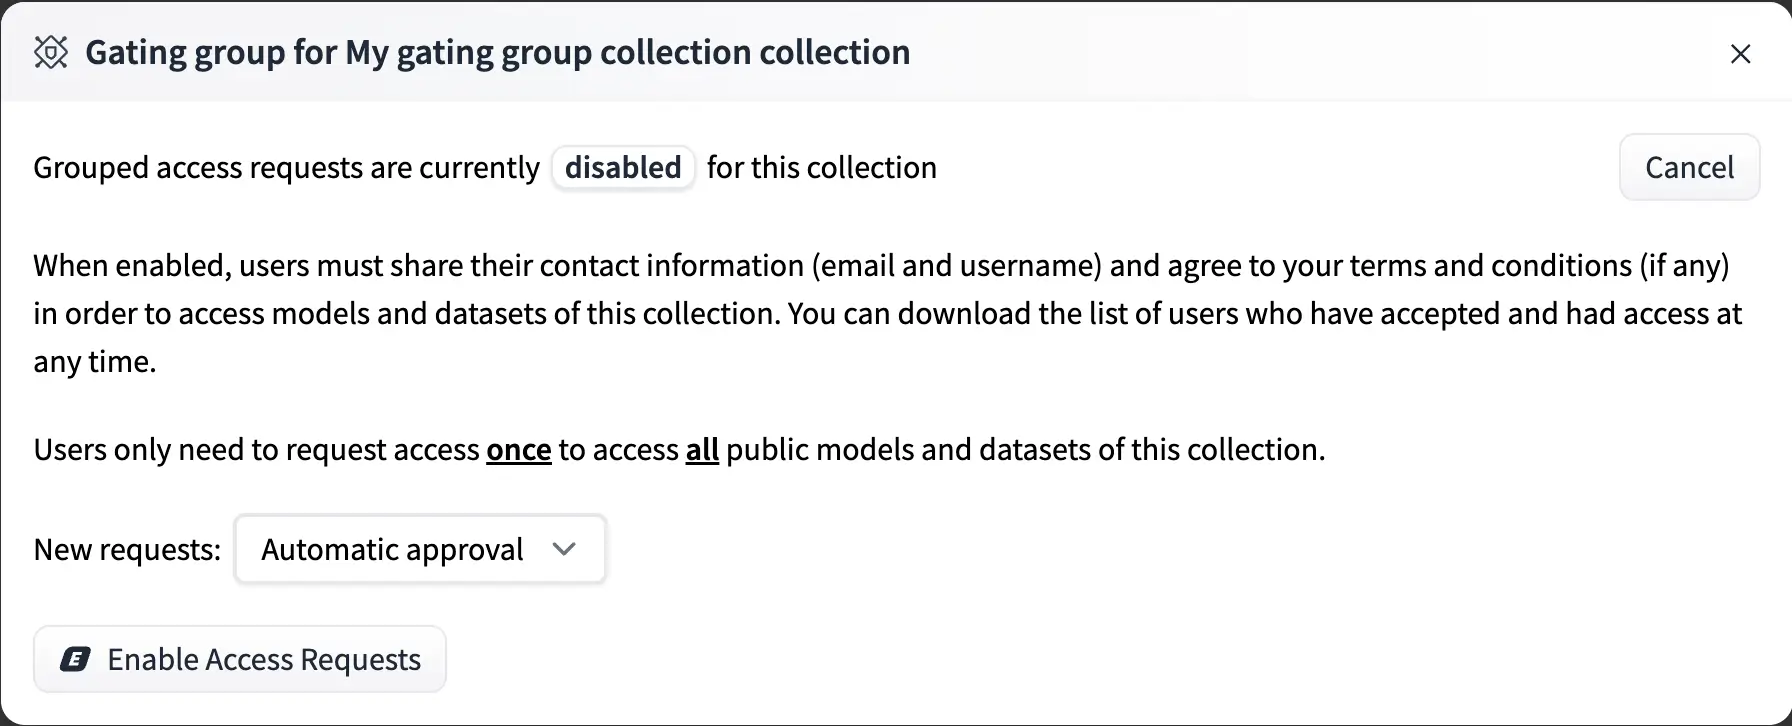
Task: Click the E icon on Enable Access Requests
Action: coord(75,659)
